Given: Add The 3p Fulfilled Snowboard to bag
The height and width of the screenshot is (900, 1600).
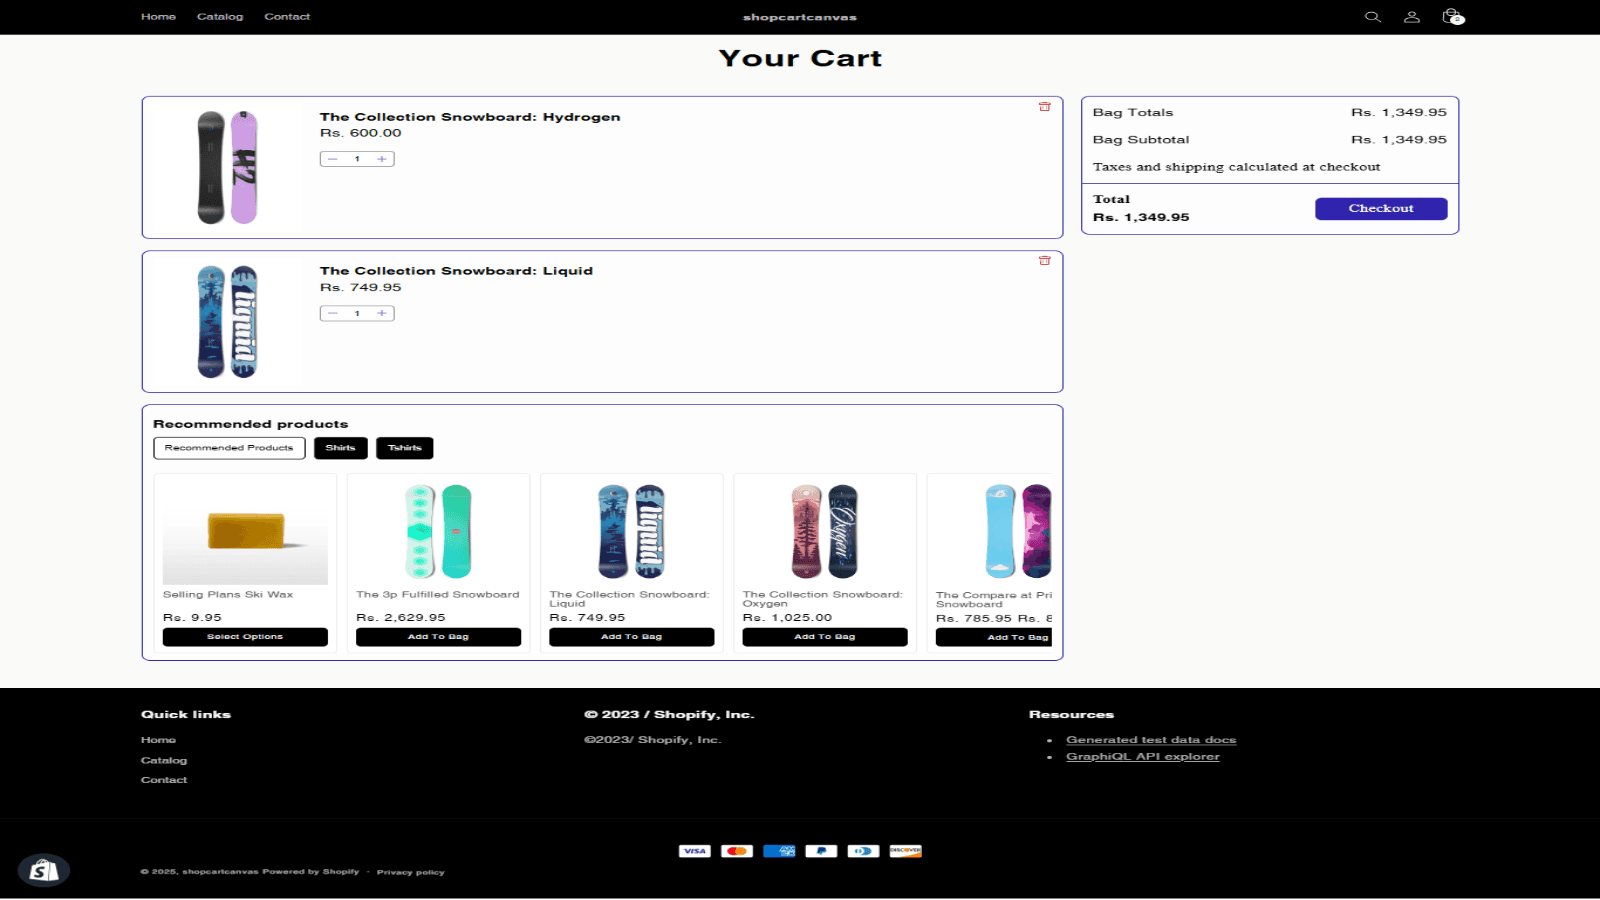Looking at the screenshot, I should coord(438,637).
